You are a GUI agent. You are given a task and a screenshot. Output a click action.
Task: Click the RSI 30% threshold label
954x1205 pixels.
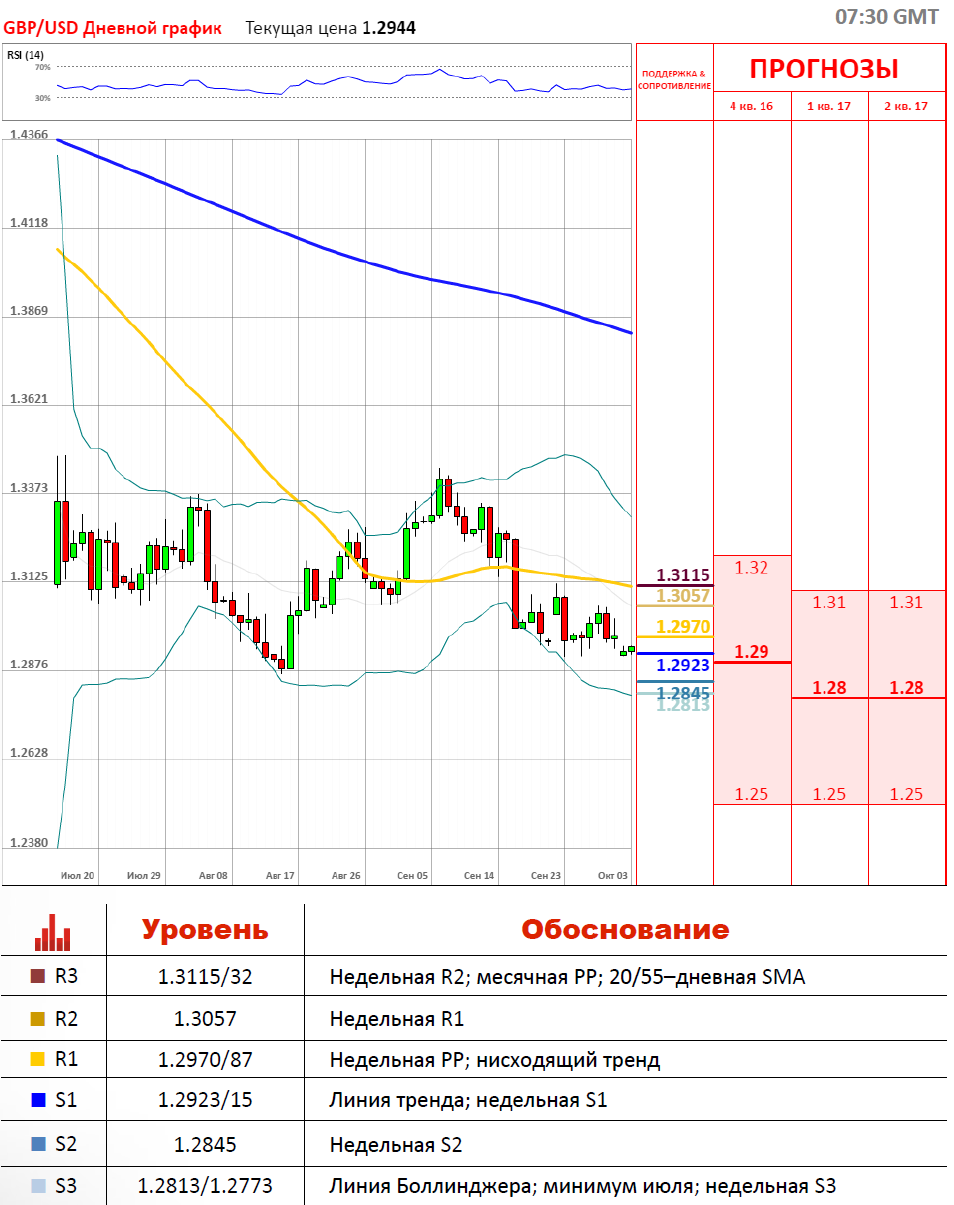(42, 98)
